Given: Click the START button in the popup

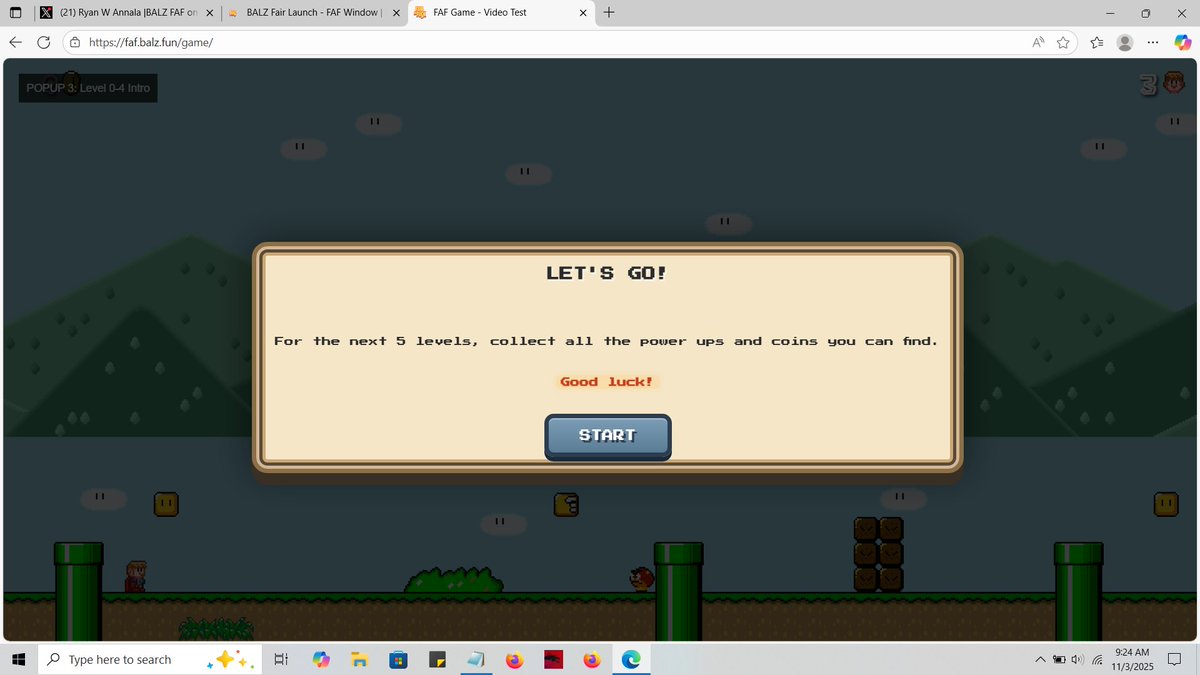Looking at the screenshot, I should [x=607, y=436].
